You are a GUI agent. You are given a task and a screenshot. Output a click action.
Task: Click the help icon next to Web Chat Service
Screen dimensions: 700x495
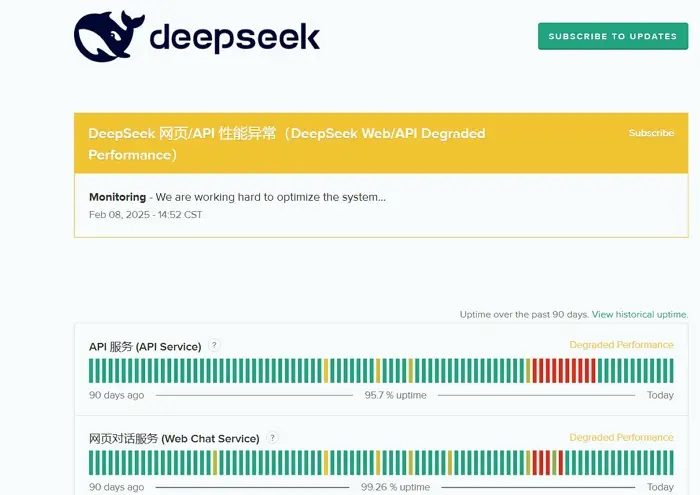(272, 437)
